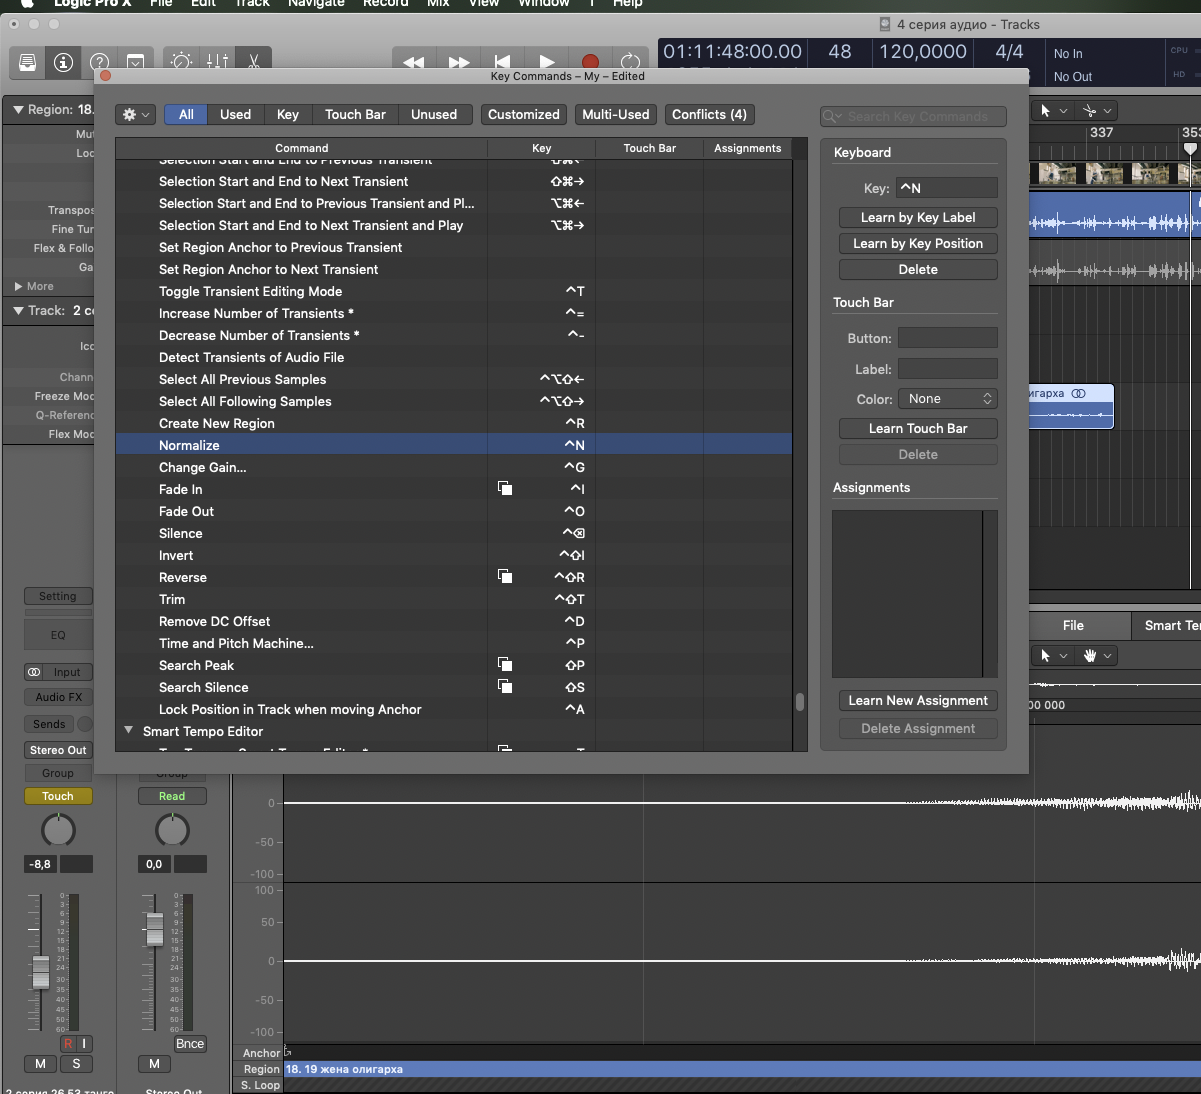Screen dimensions: 1201x1094
Task: Click the Learn New Assignment button
Action: 918,701
